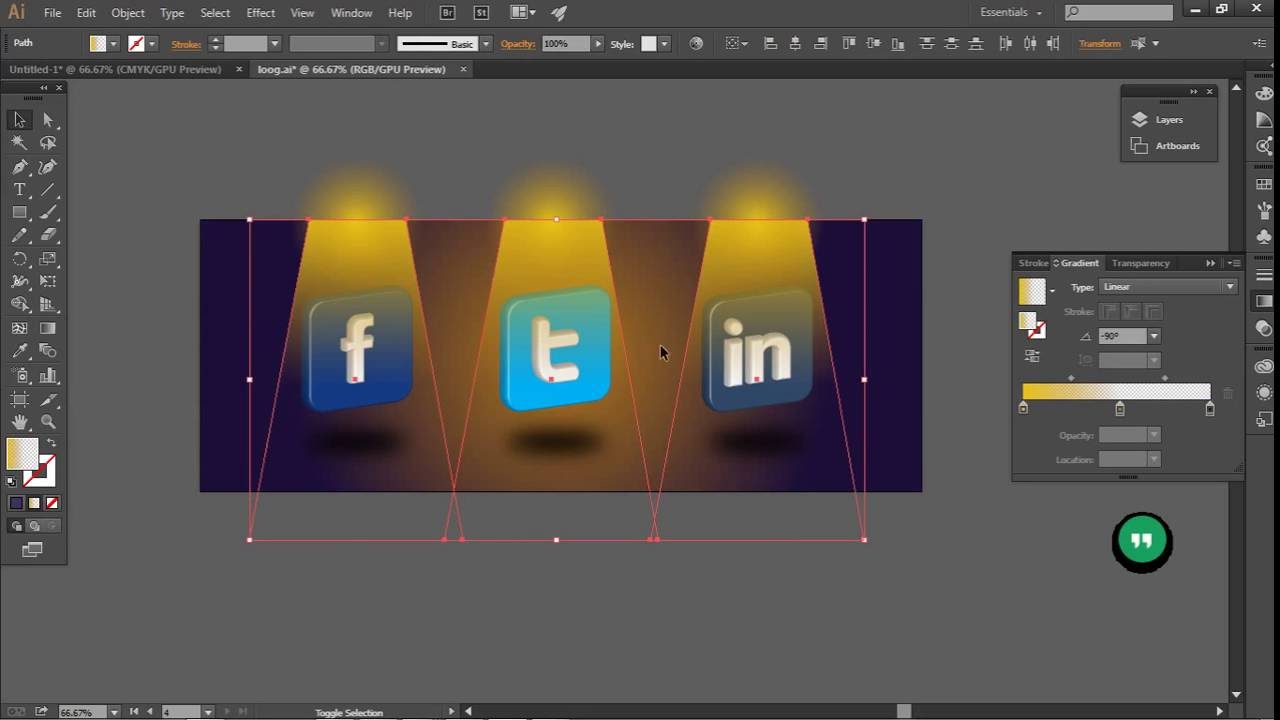This screenshot has height=720, width=1280.
Task: Open the Effect menu
Action: [x=260, y=13]
